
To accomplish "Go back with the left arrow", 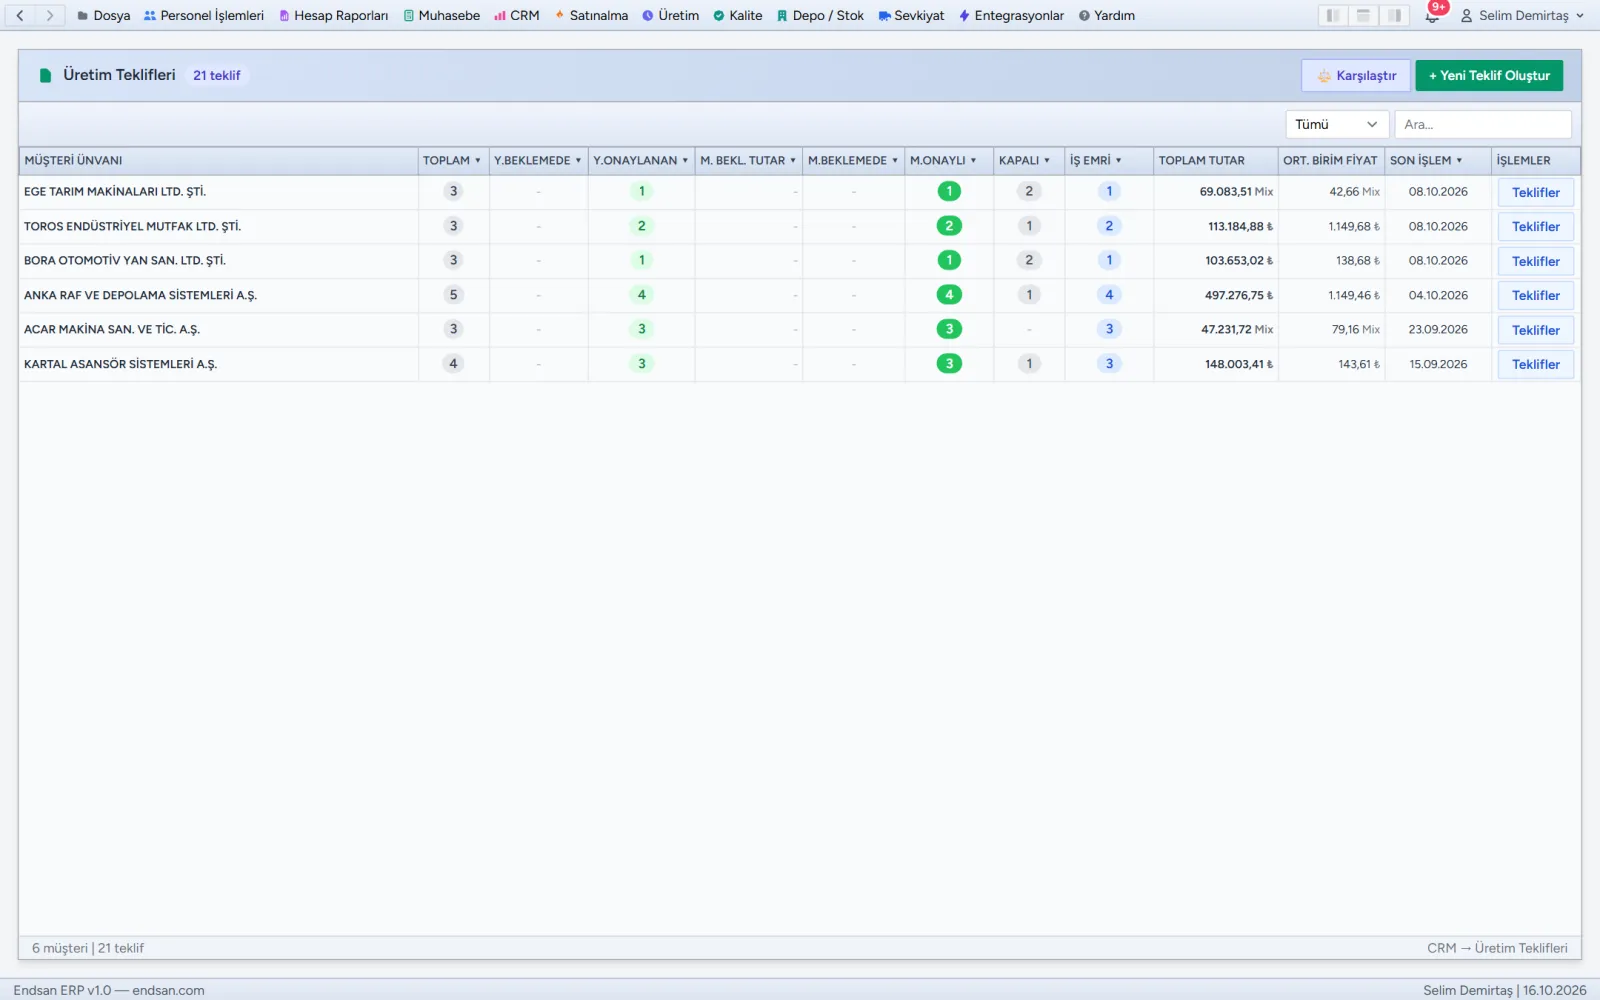I will click(20, 15).
